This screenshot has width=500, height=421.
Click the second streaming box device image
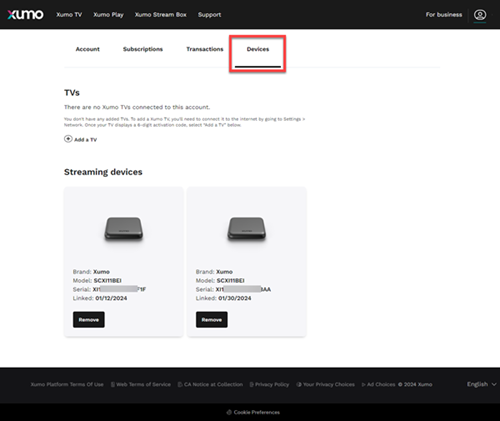coord(247,228)
